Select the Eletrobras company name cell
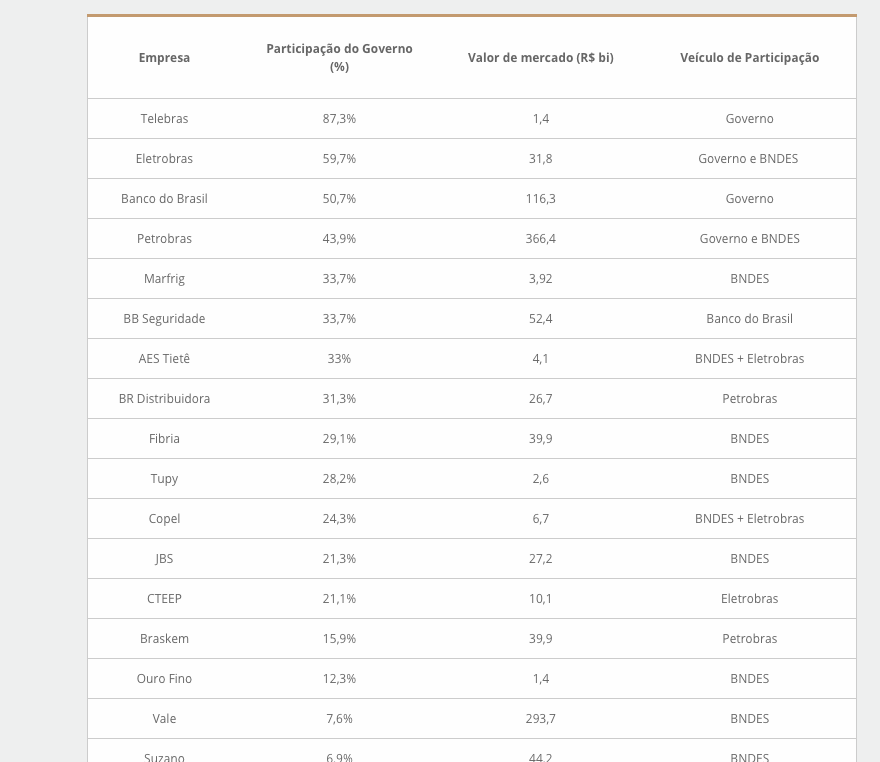 (x=164, y=159)
